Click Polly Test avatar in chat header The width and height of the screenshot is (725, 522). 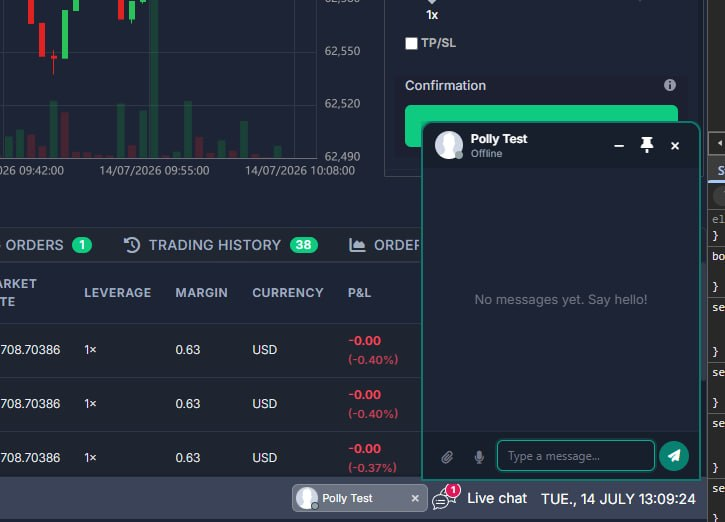coord(449,145)
